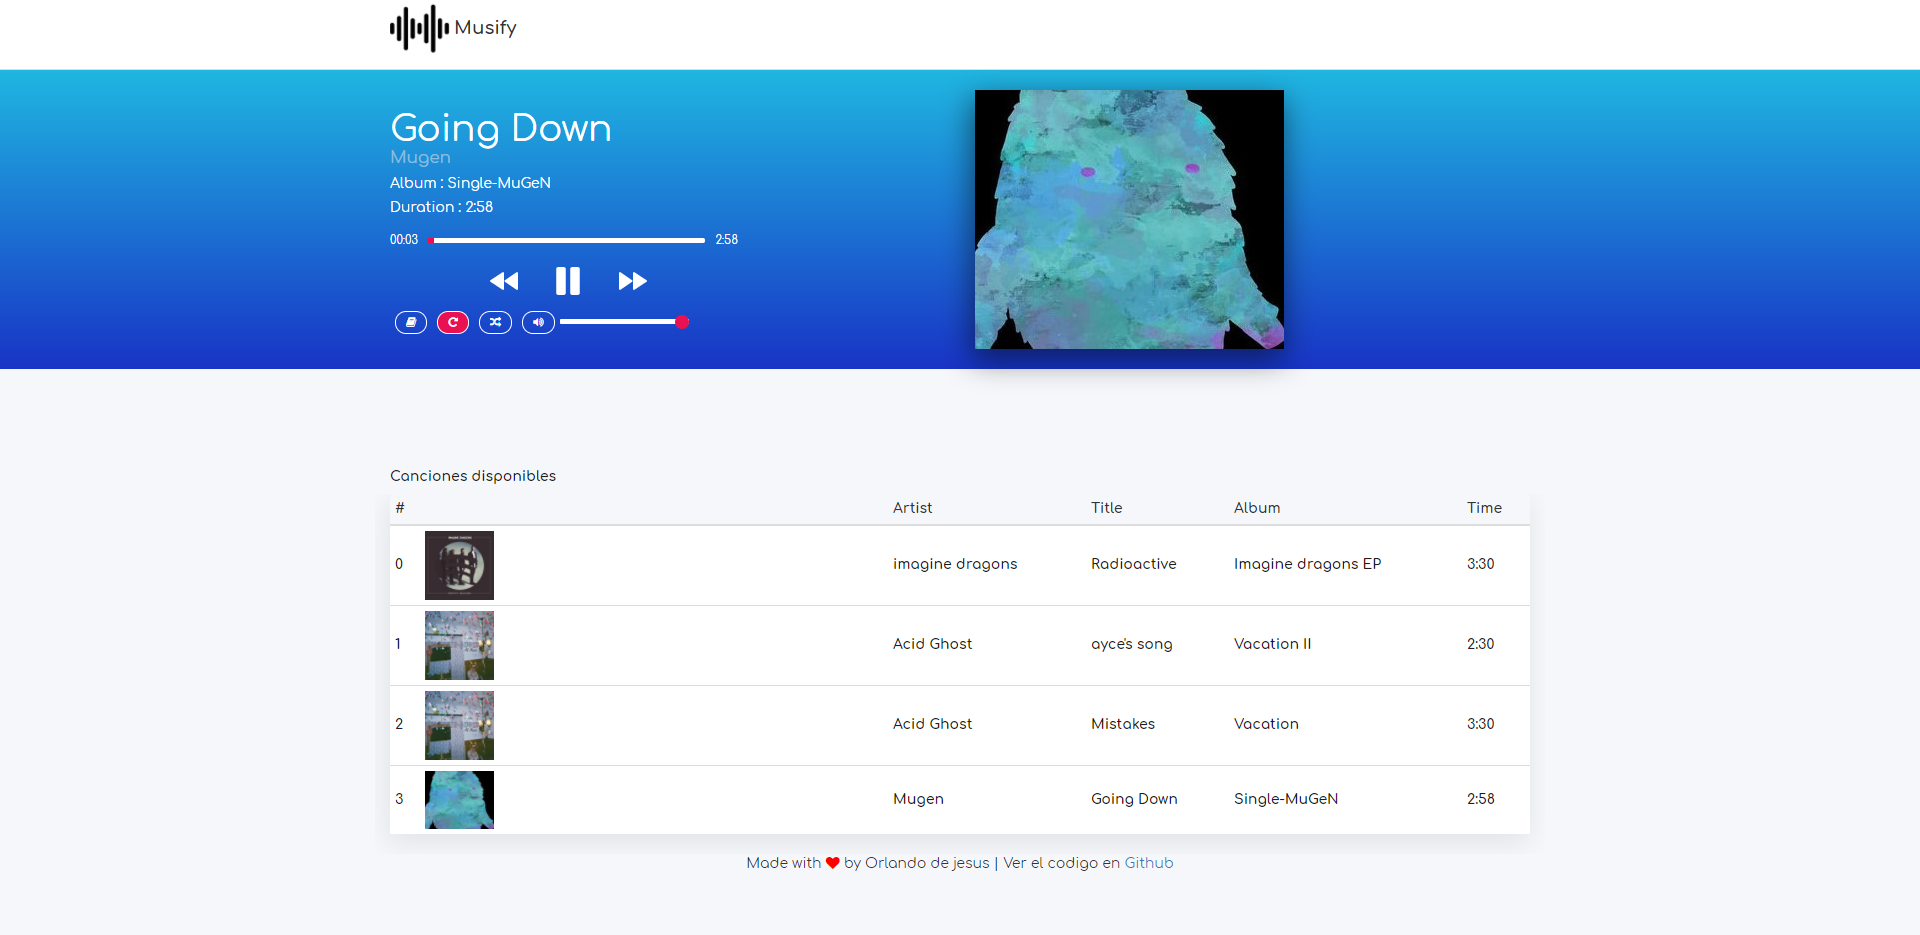
Task: Seek on the song progress bar
Action: 566,240
